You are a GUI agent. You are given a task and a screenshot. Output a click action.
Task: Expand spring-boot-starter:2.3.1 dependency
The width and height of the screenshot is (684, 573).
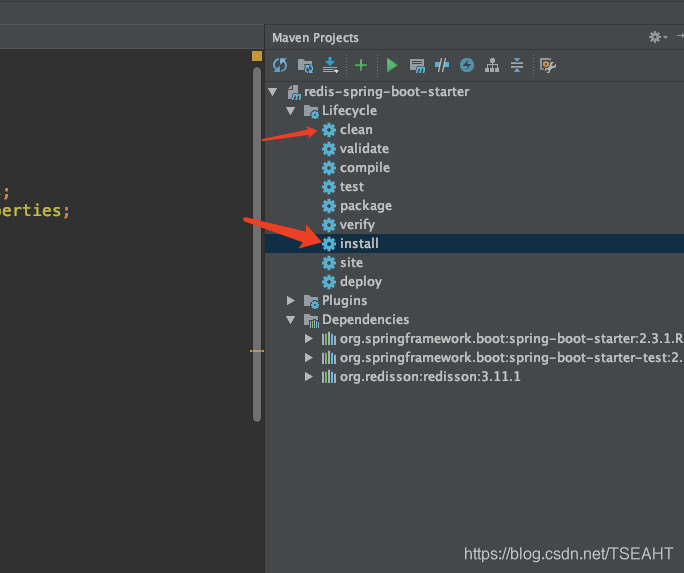[x=308, y=338]
